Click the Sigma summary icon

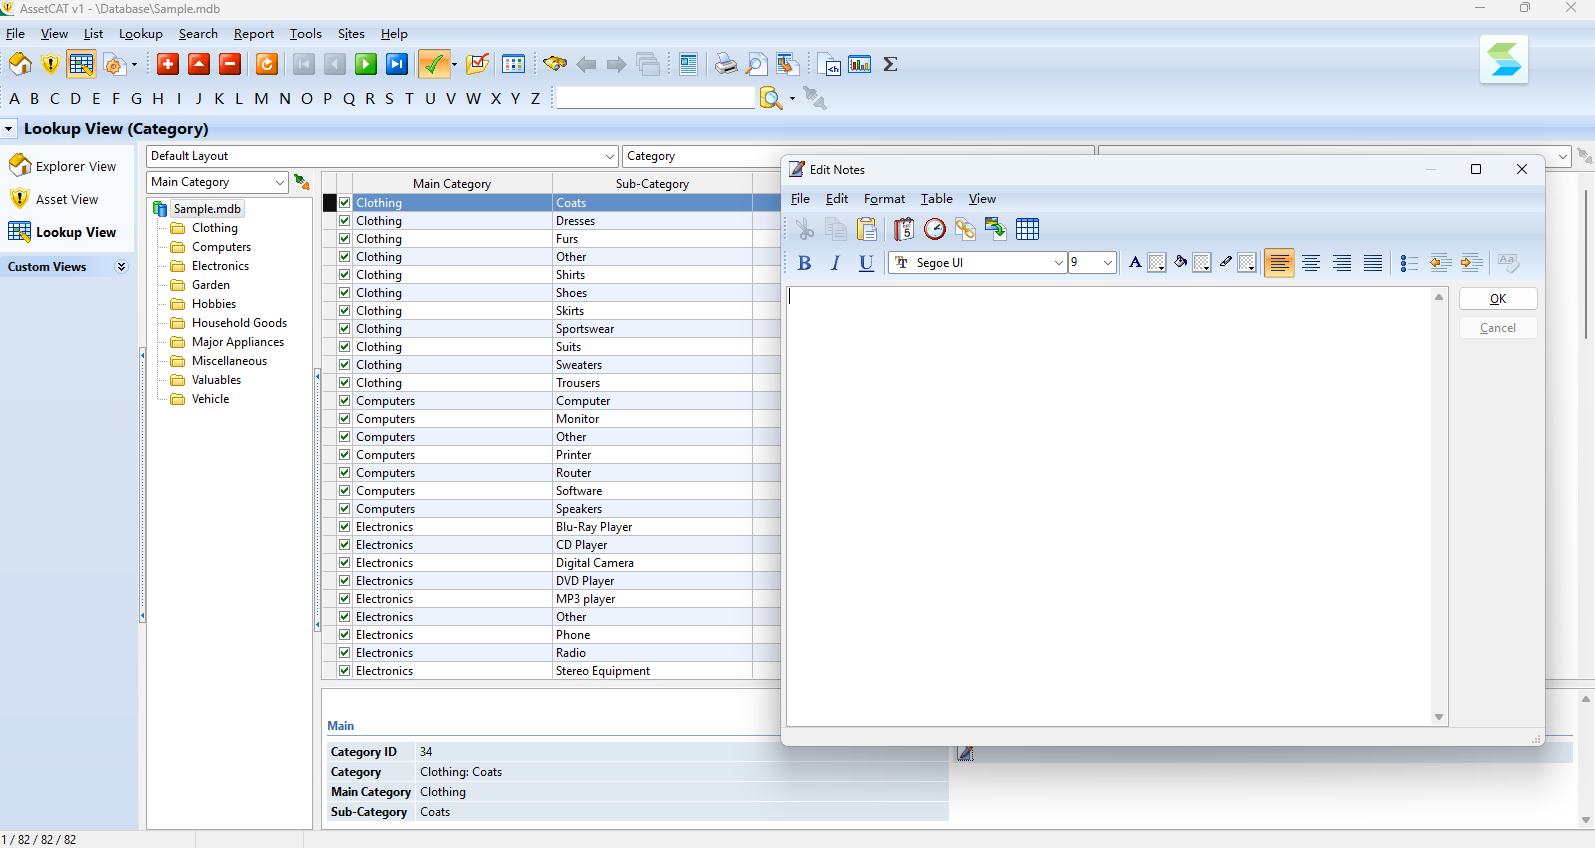[891, 64]
